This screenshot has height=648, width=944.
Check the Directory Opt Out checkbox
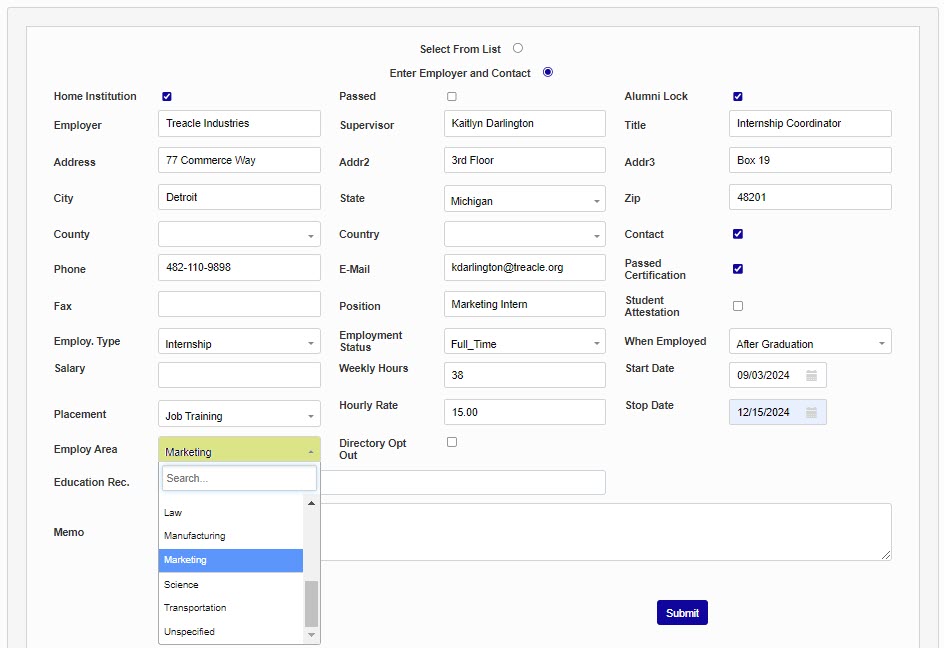tap(452, 442)
